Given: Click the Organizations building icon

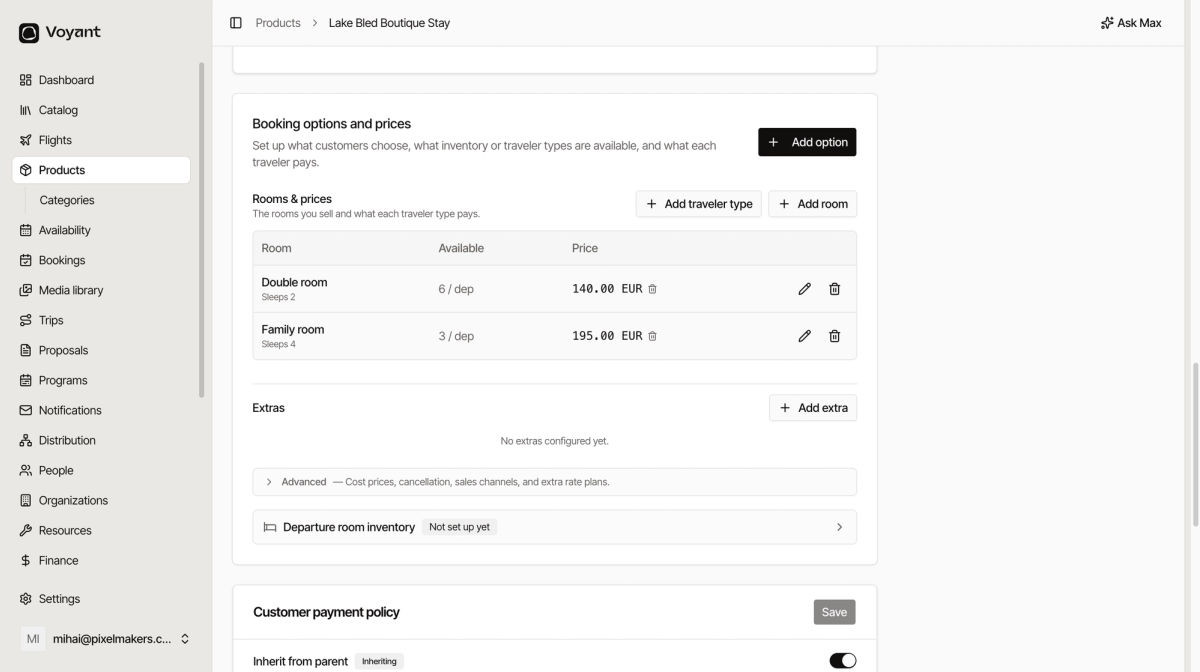Looking at the screenshot, I should [26, 500].
